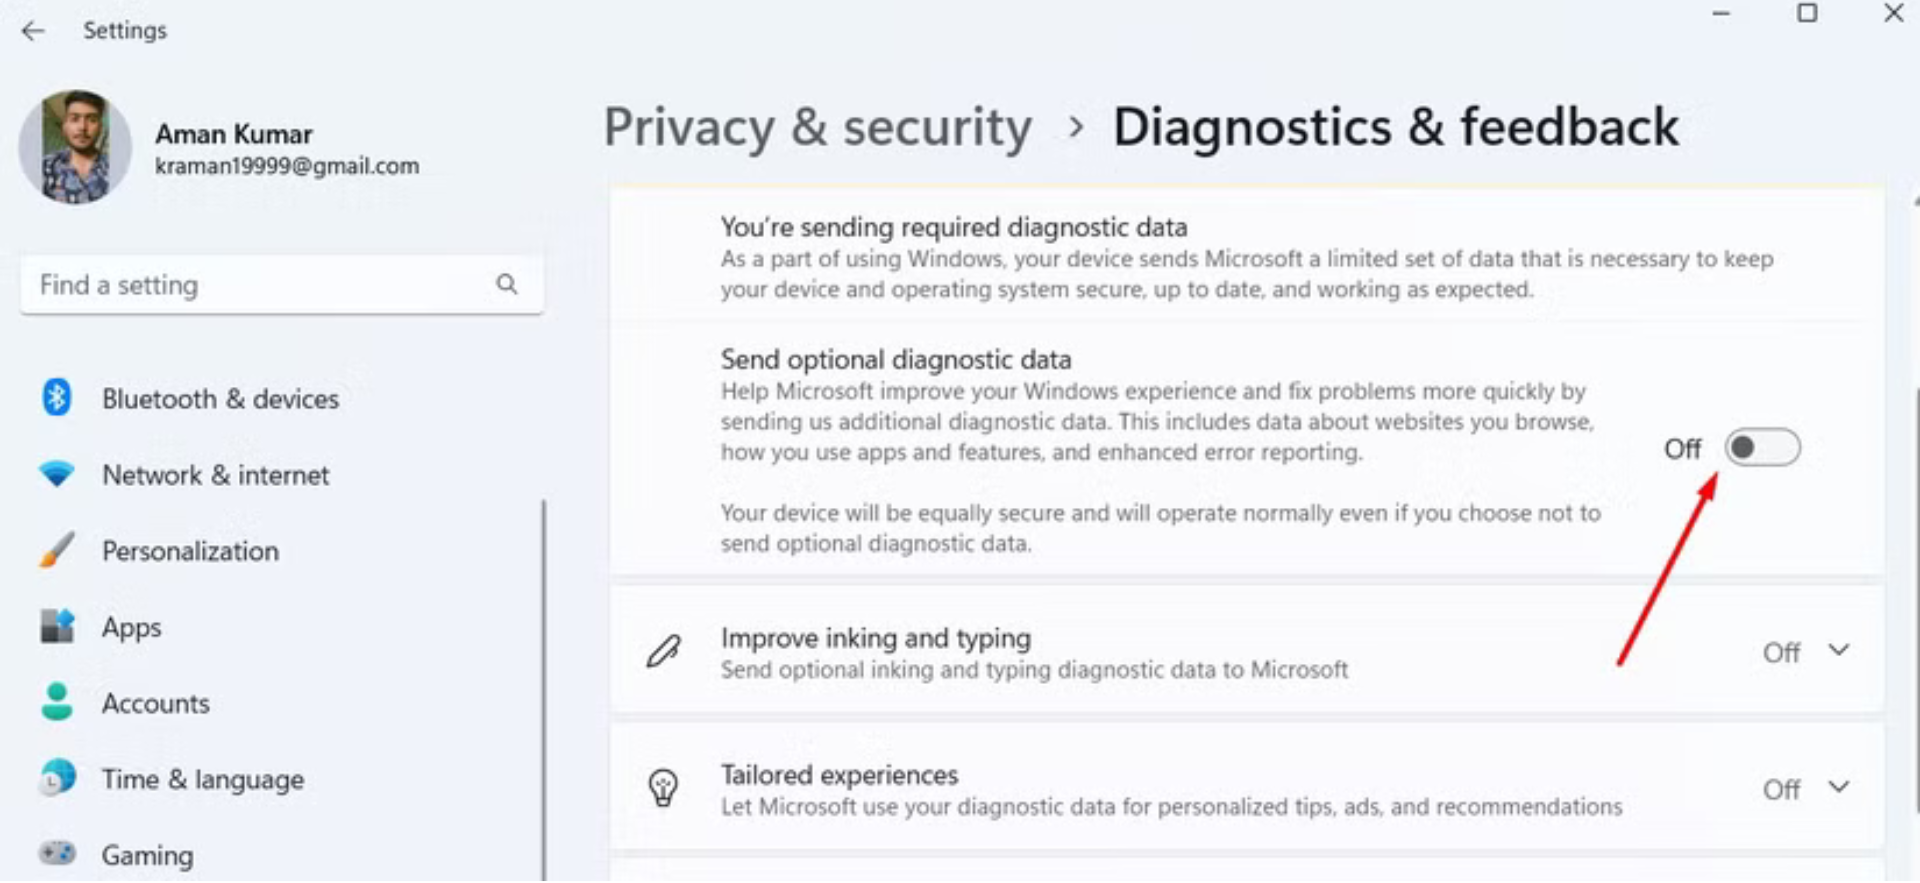Image resolution: width=1920 pixels, height=883 pixels.
Task: Click the Time & language globe icon
Action: click(57, 778)
